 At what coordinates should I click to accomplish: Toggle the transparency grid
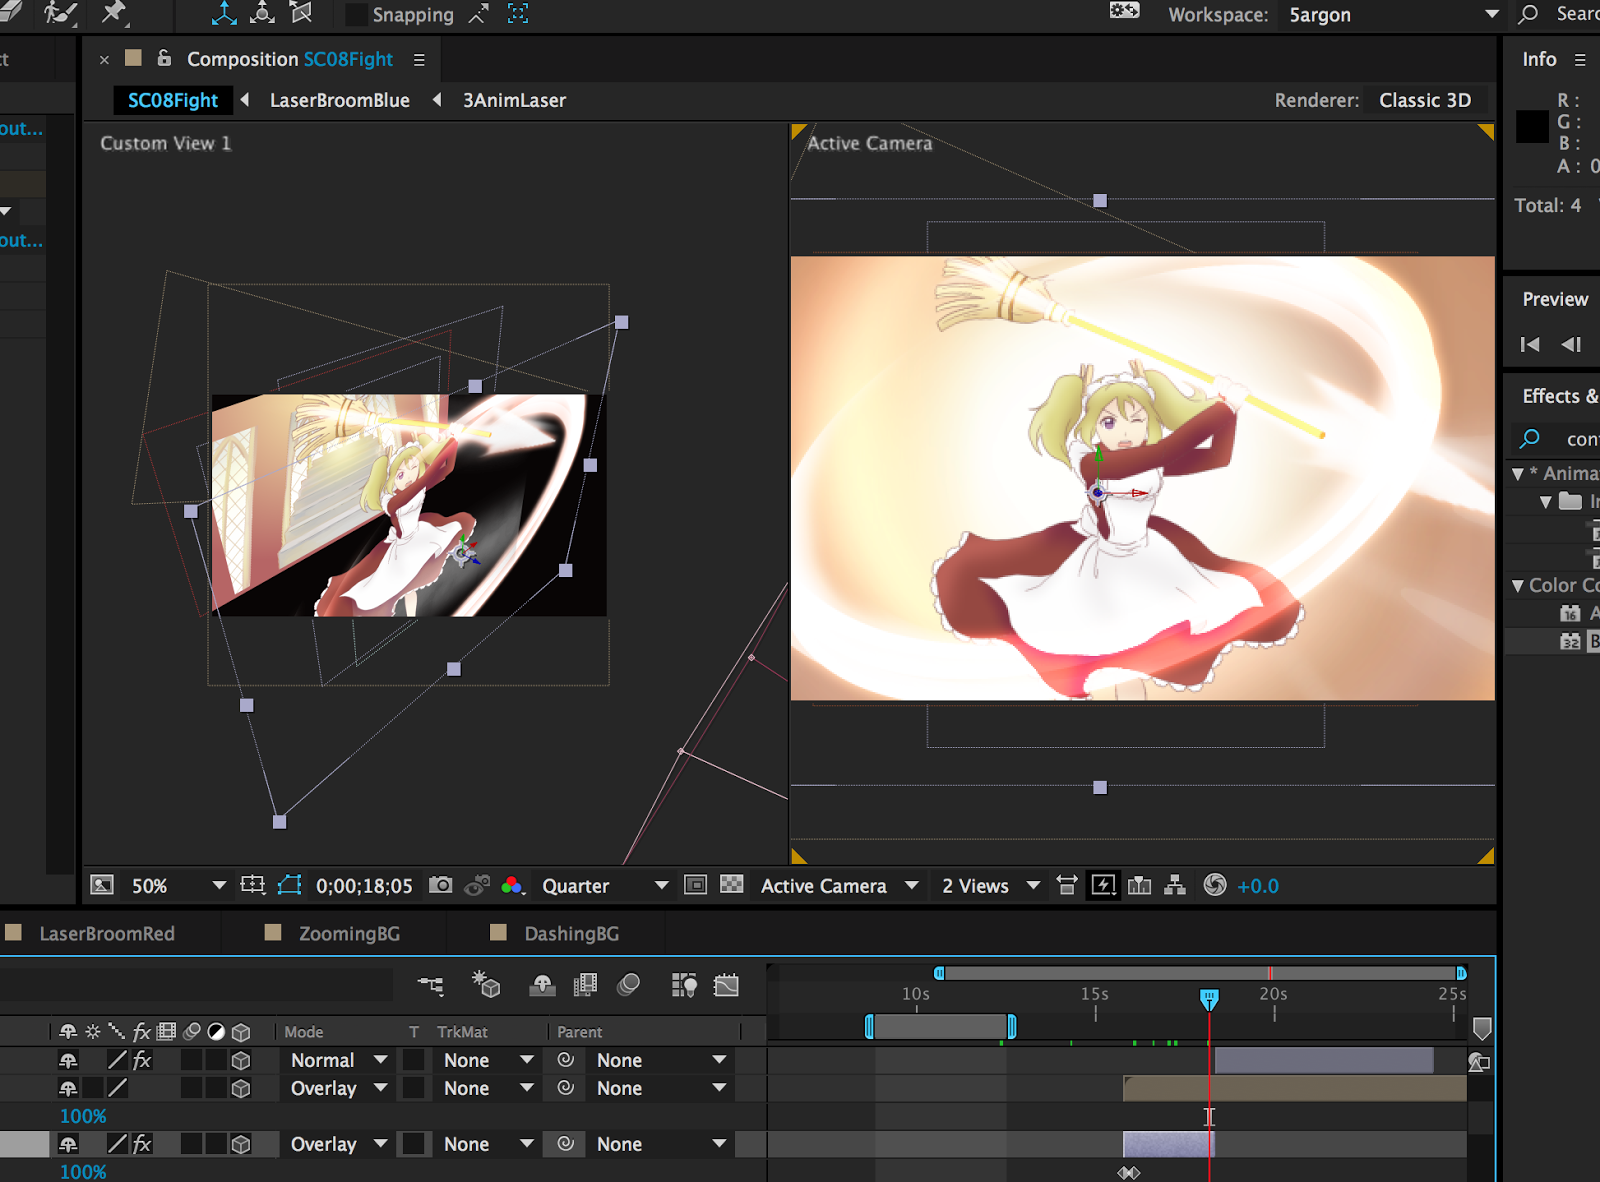732,885
